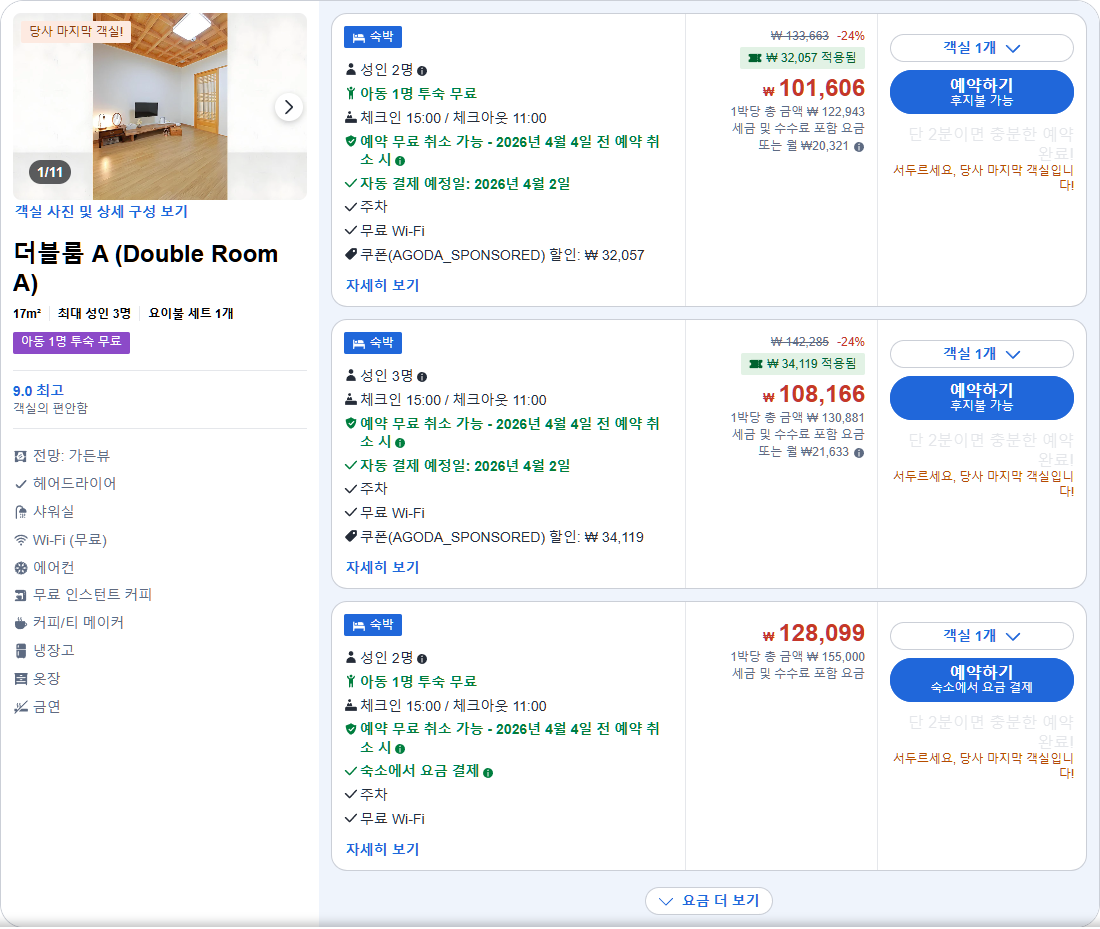The width and height of the screenshot is (1100, 929).
Task: Open 객실 1개 dropdown for ₩101,606 offer
Action: tap(981, 48)
